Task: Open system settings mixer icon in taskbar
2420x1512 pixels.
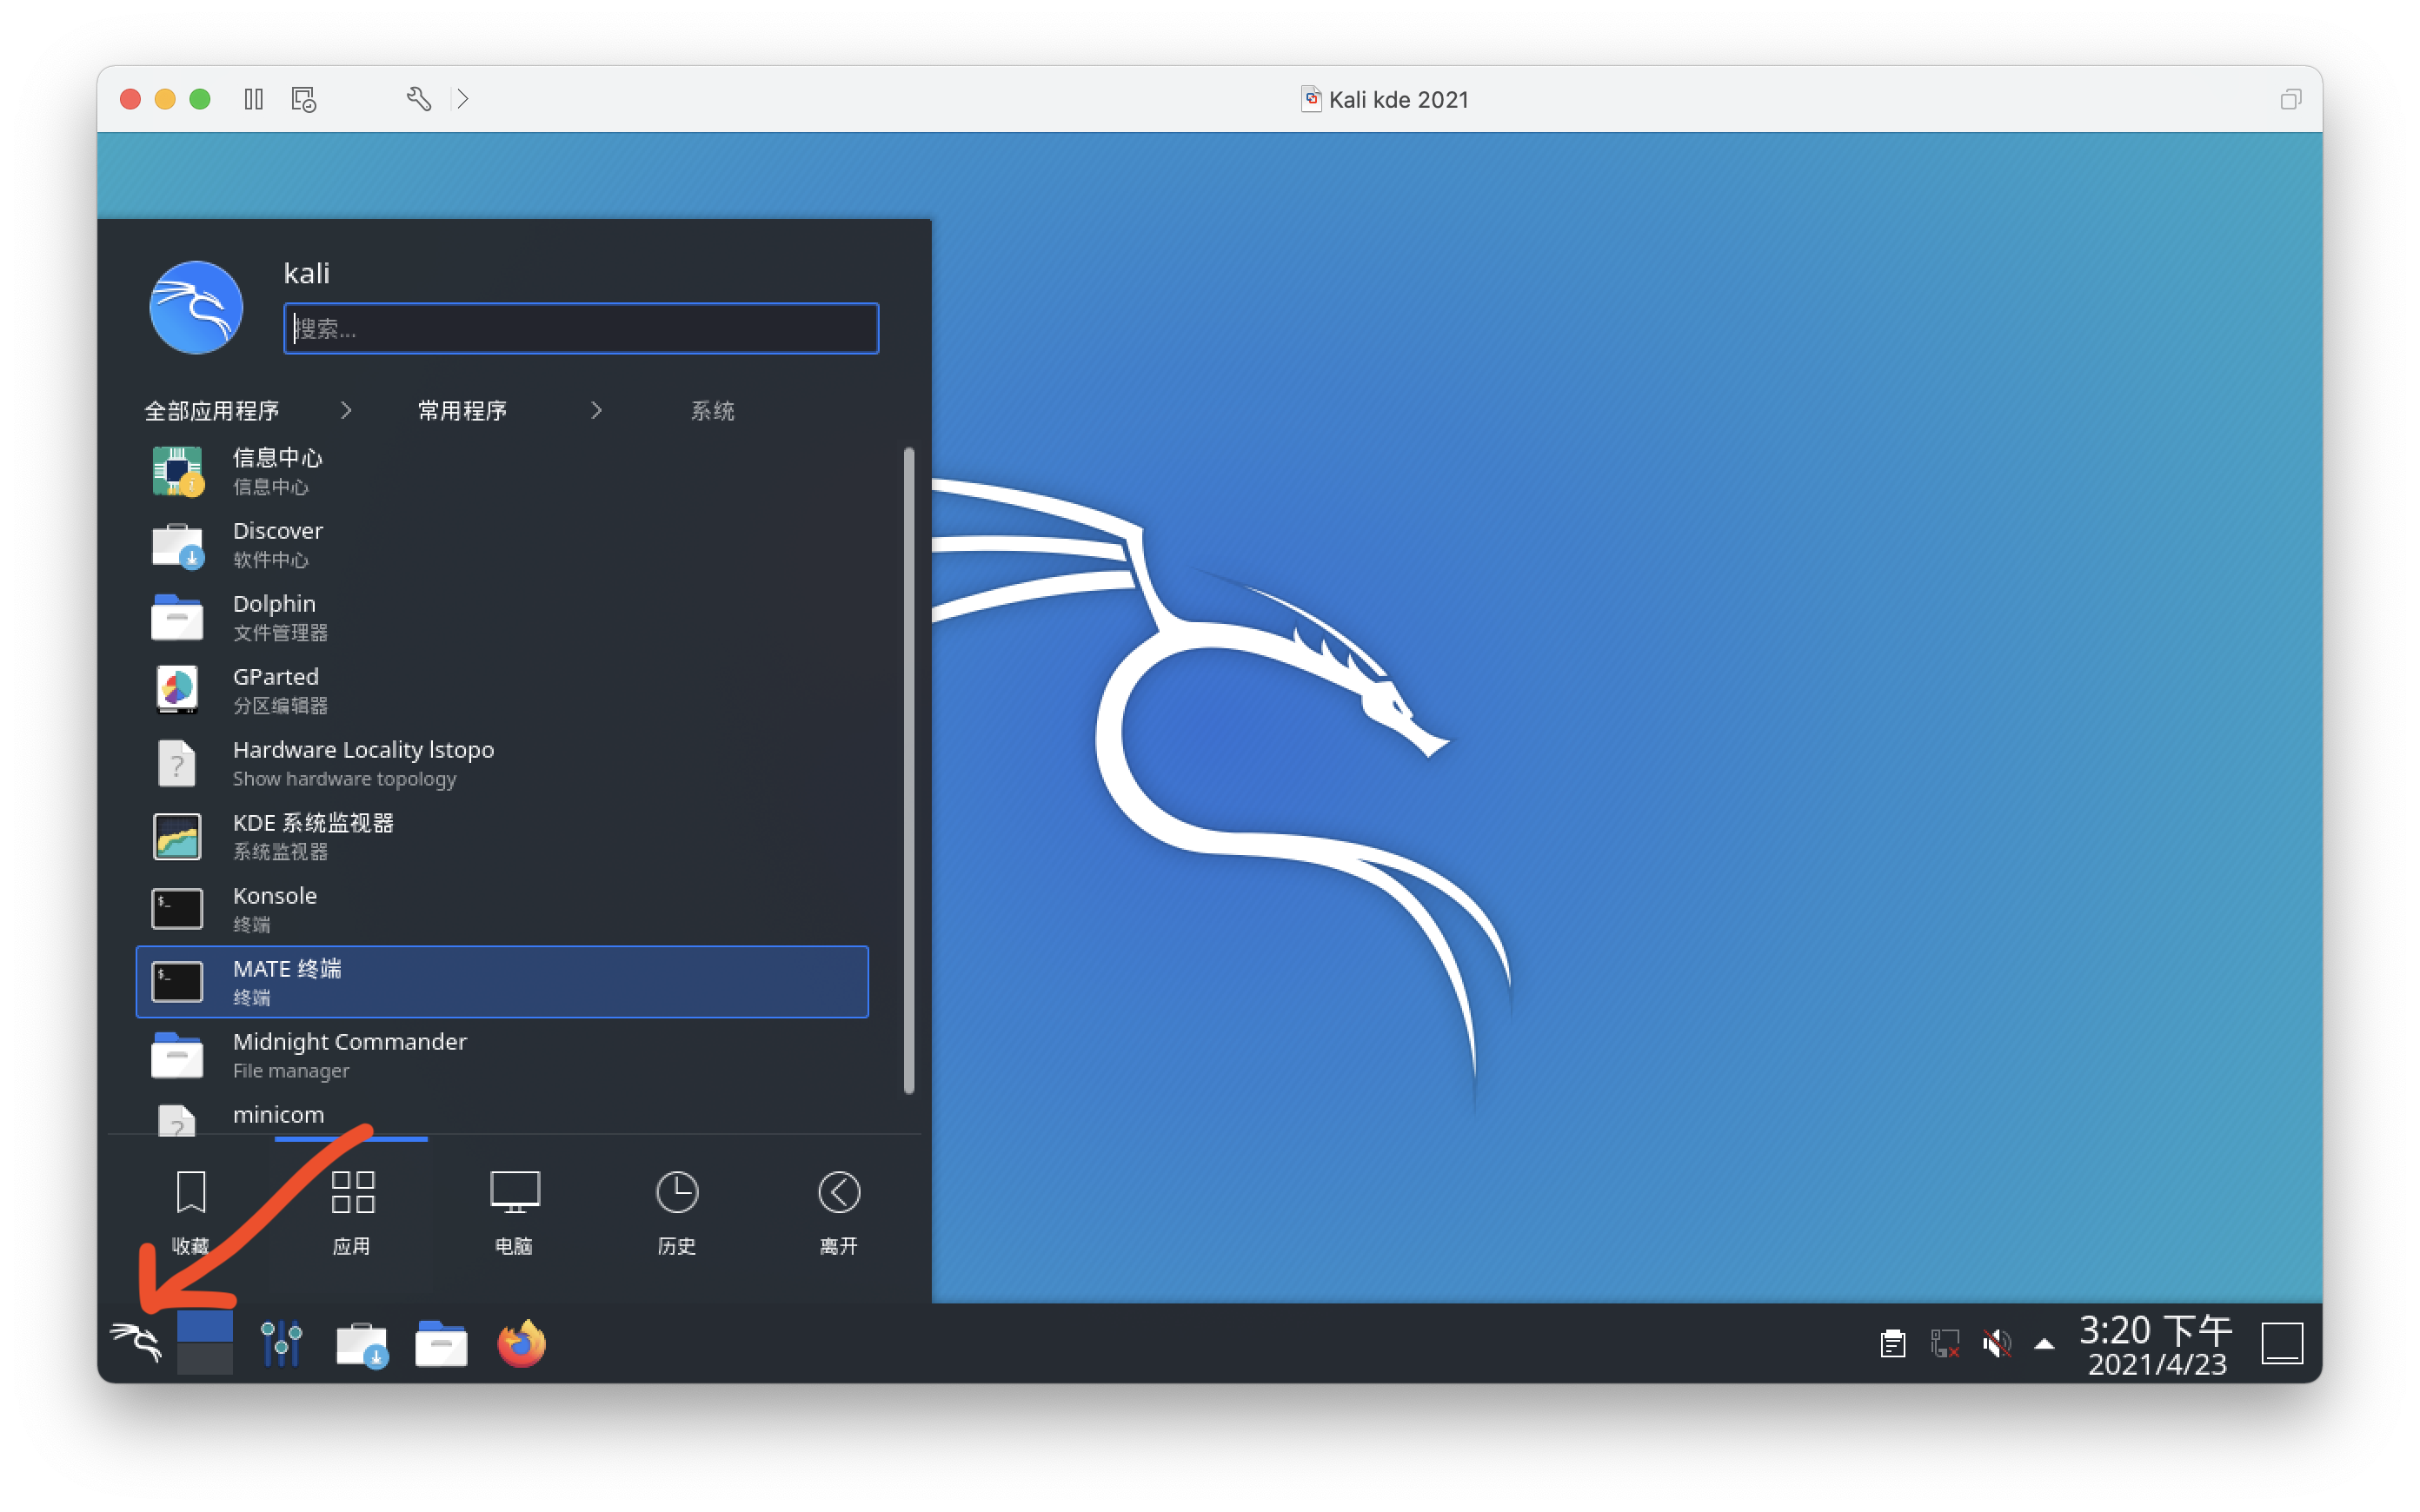Action: click(281, 1342)
